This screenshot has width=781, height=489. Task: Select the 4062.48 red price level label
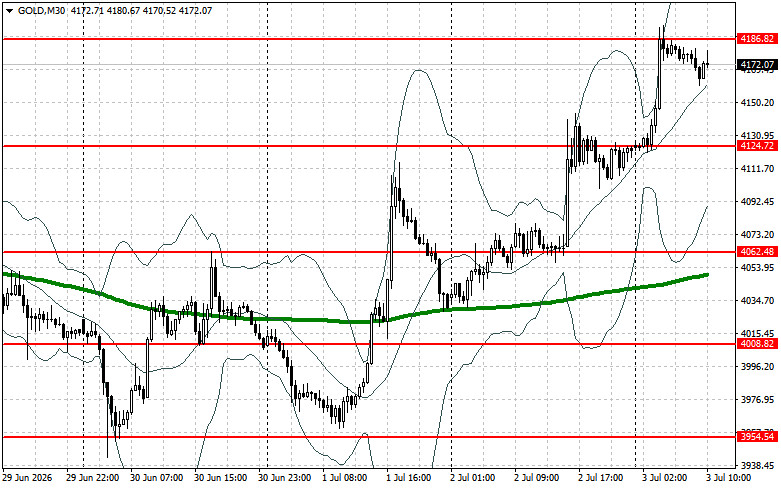pyautogui.click(x=757, y=252)
